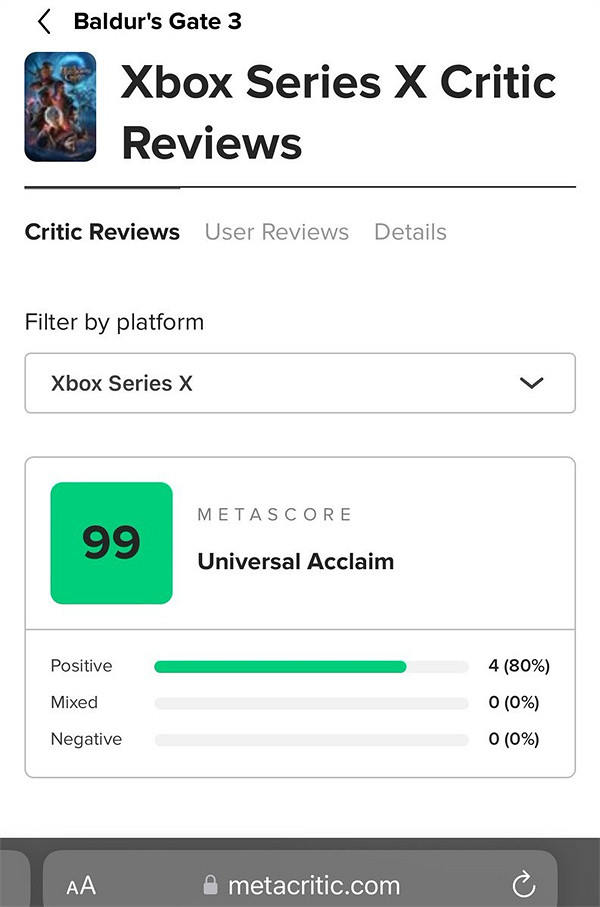Screen dimensions: 600x907
Task: Expand the Xbox Series X platform dropdown
Action: click(x=300, y=383)
